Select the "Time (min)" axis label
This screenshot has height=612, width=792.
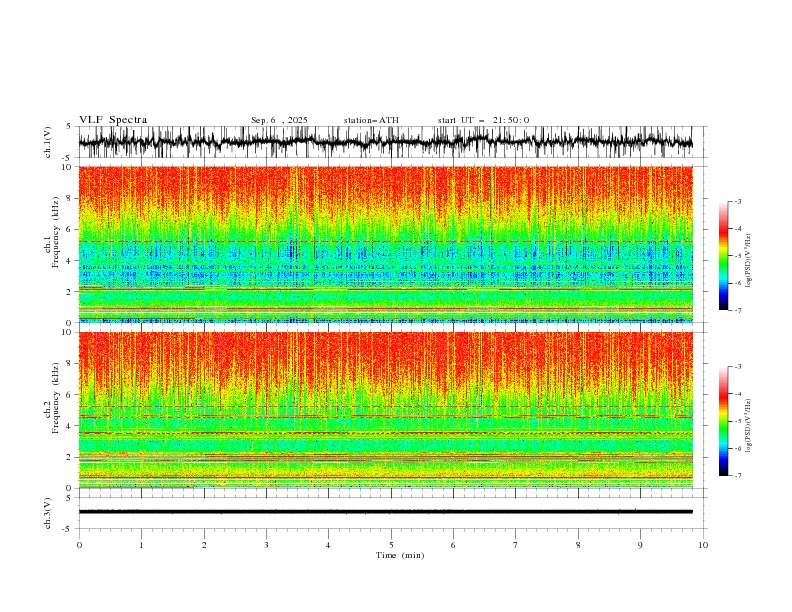click(400, 555)
